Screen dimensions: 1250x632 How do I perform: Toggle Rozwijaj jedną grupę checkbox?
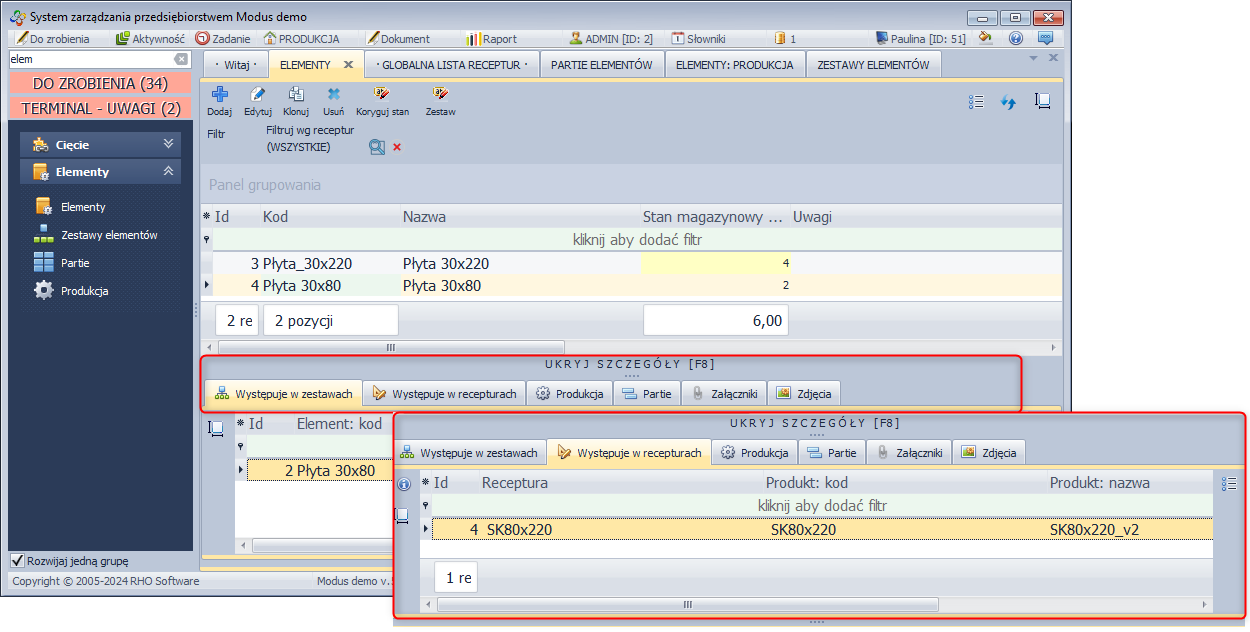17,560
